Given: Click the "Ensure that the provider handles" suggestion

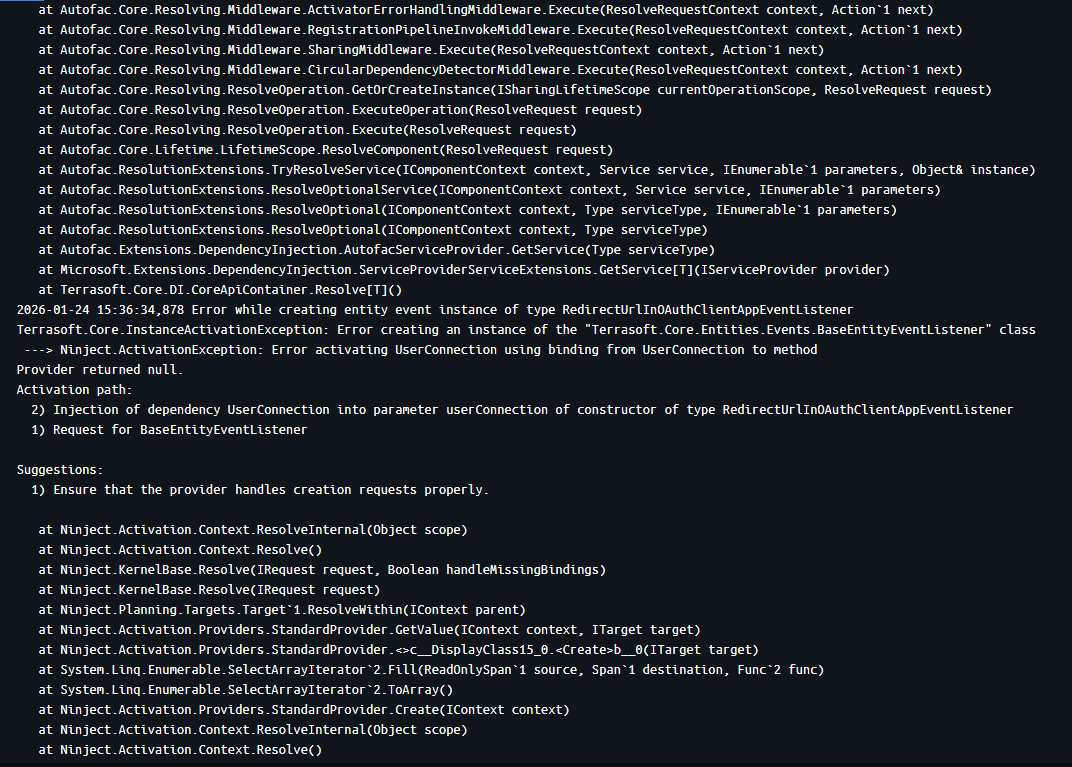Looking at the screenshot, I should (270, 490).
